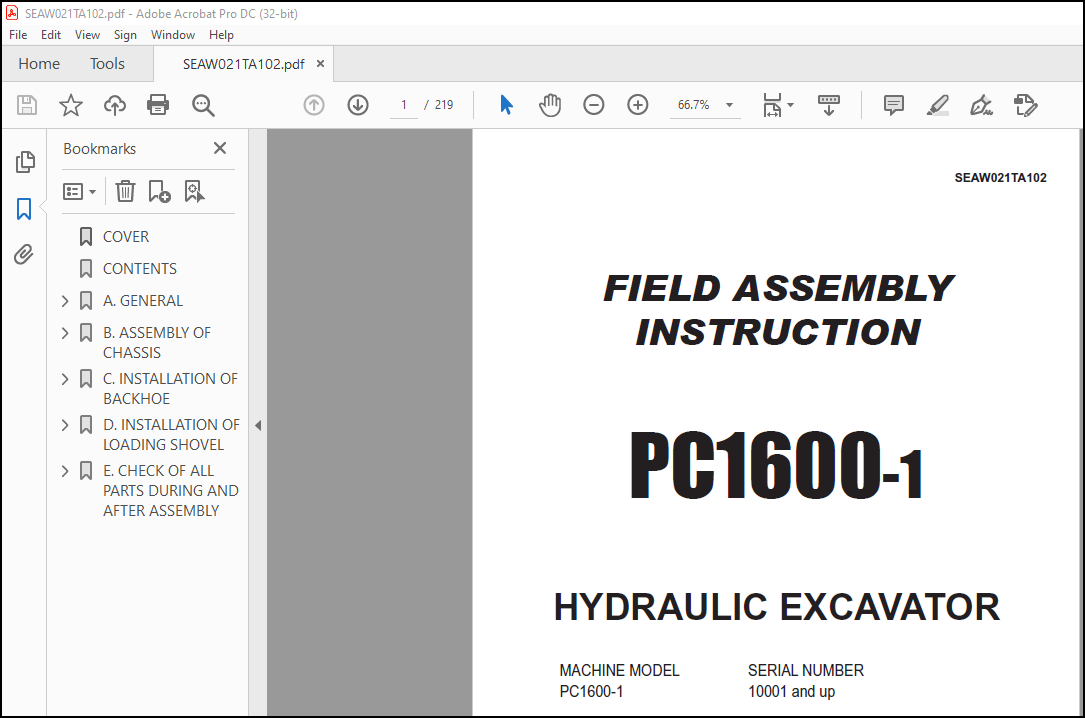Image resolution: width=1085 pixels, height=718 pixels.
Task: Click the 66.7% zoom value field
Action: 694,105
